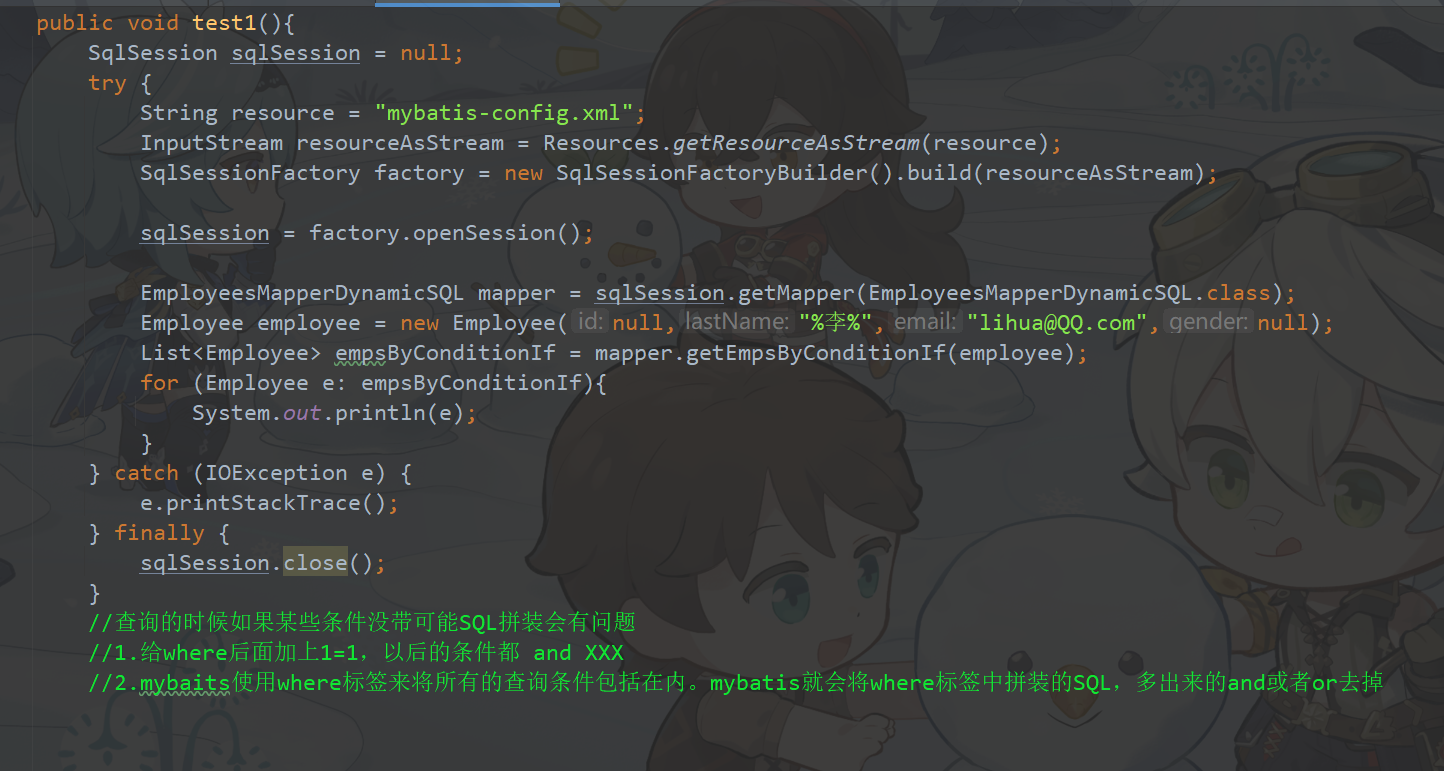Image resolution: width=1444 pixels, height=771 pixels.
Task: Click the mybaits typo in the last comment
Action: (185, 683)
